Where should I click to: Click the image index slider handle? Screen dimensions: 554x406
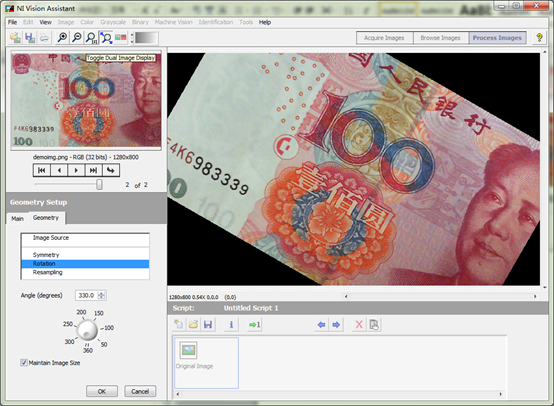click(x=100, y=184)
